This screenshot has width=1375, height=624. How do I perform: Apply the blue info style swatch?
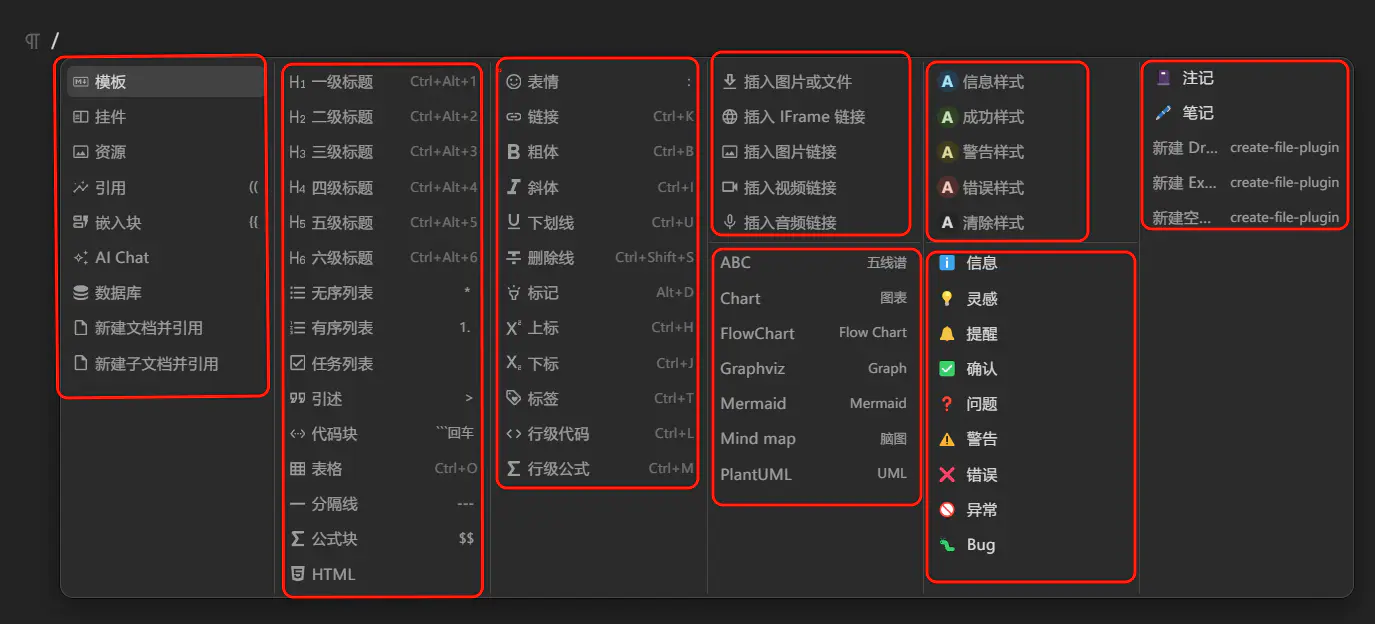(947, 82)
